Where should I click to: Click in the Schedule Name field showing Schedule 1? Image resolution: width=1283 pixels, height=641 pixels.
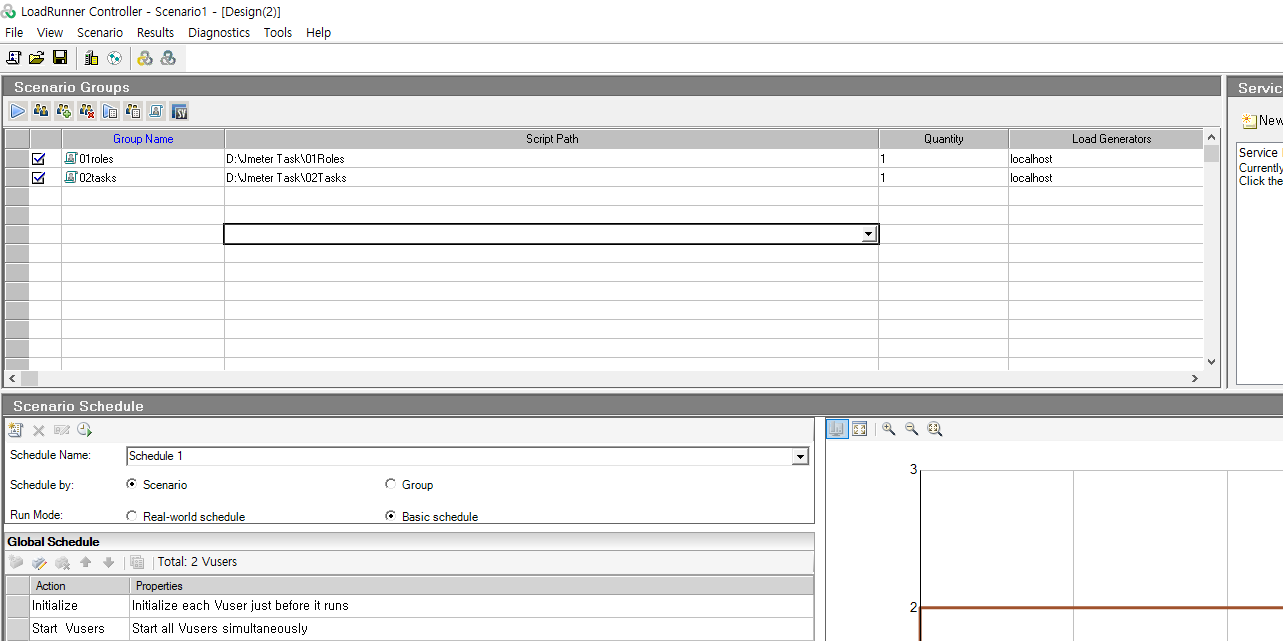tap(459, 456)
